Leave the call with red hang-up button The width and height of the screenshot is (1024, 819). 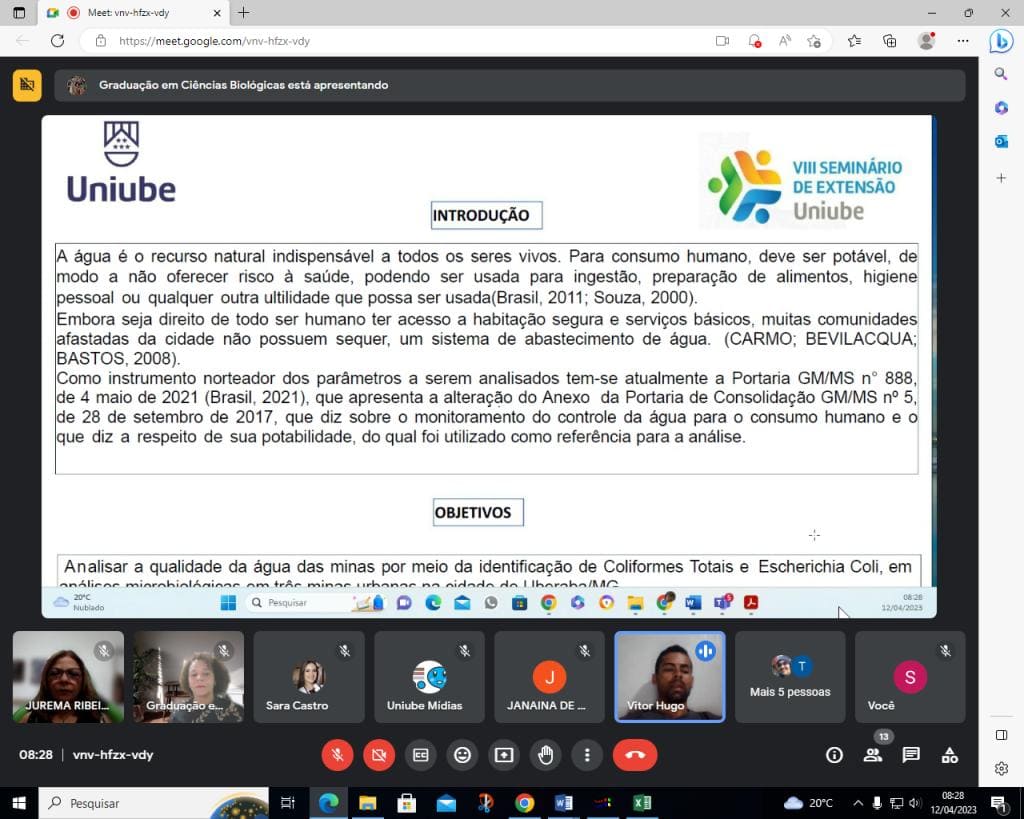tap(635, 755)
